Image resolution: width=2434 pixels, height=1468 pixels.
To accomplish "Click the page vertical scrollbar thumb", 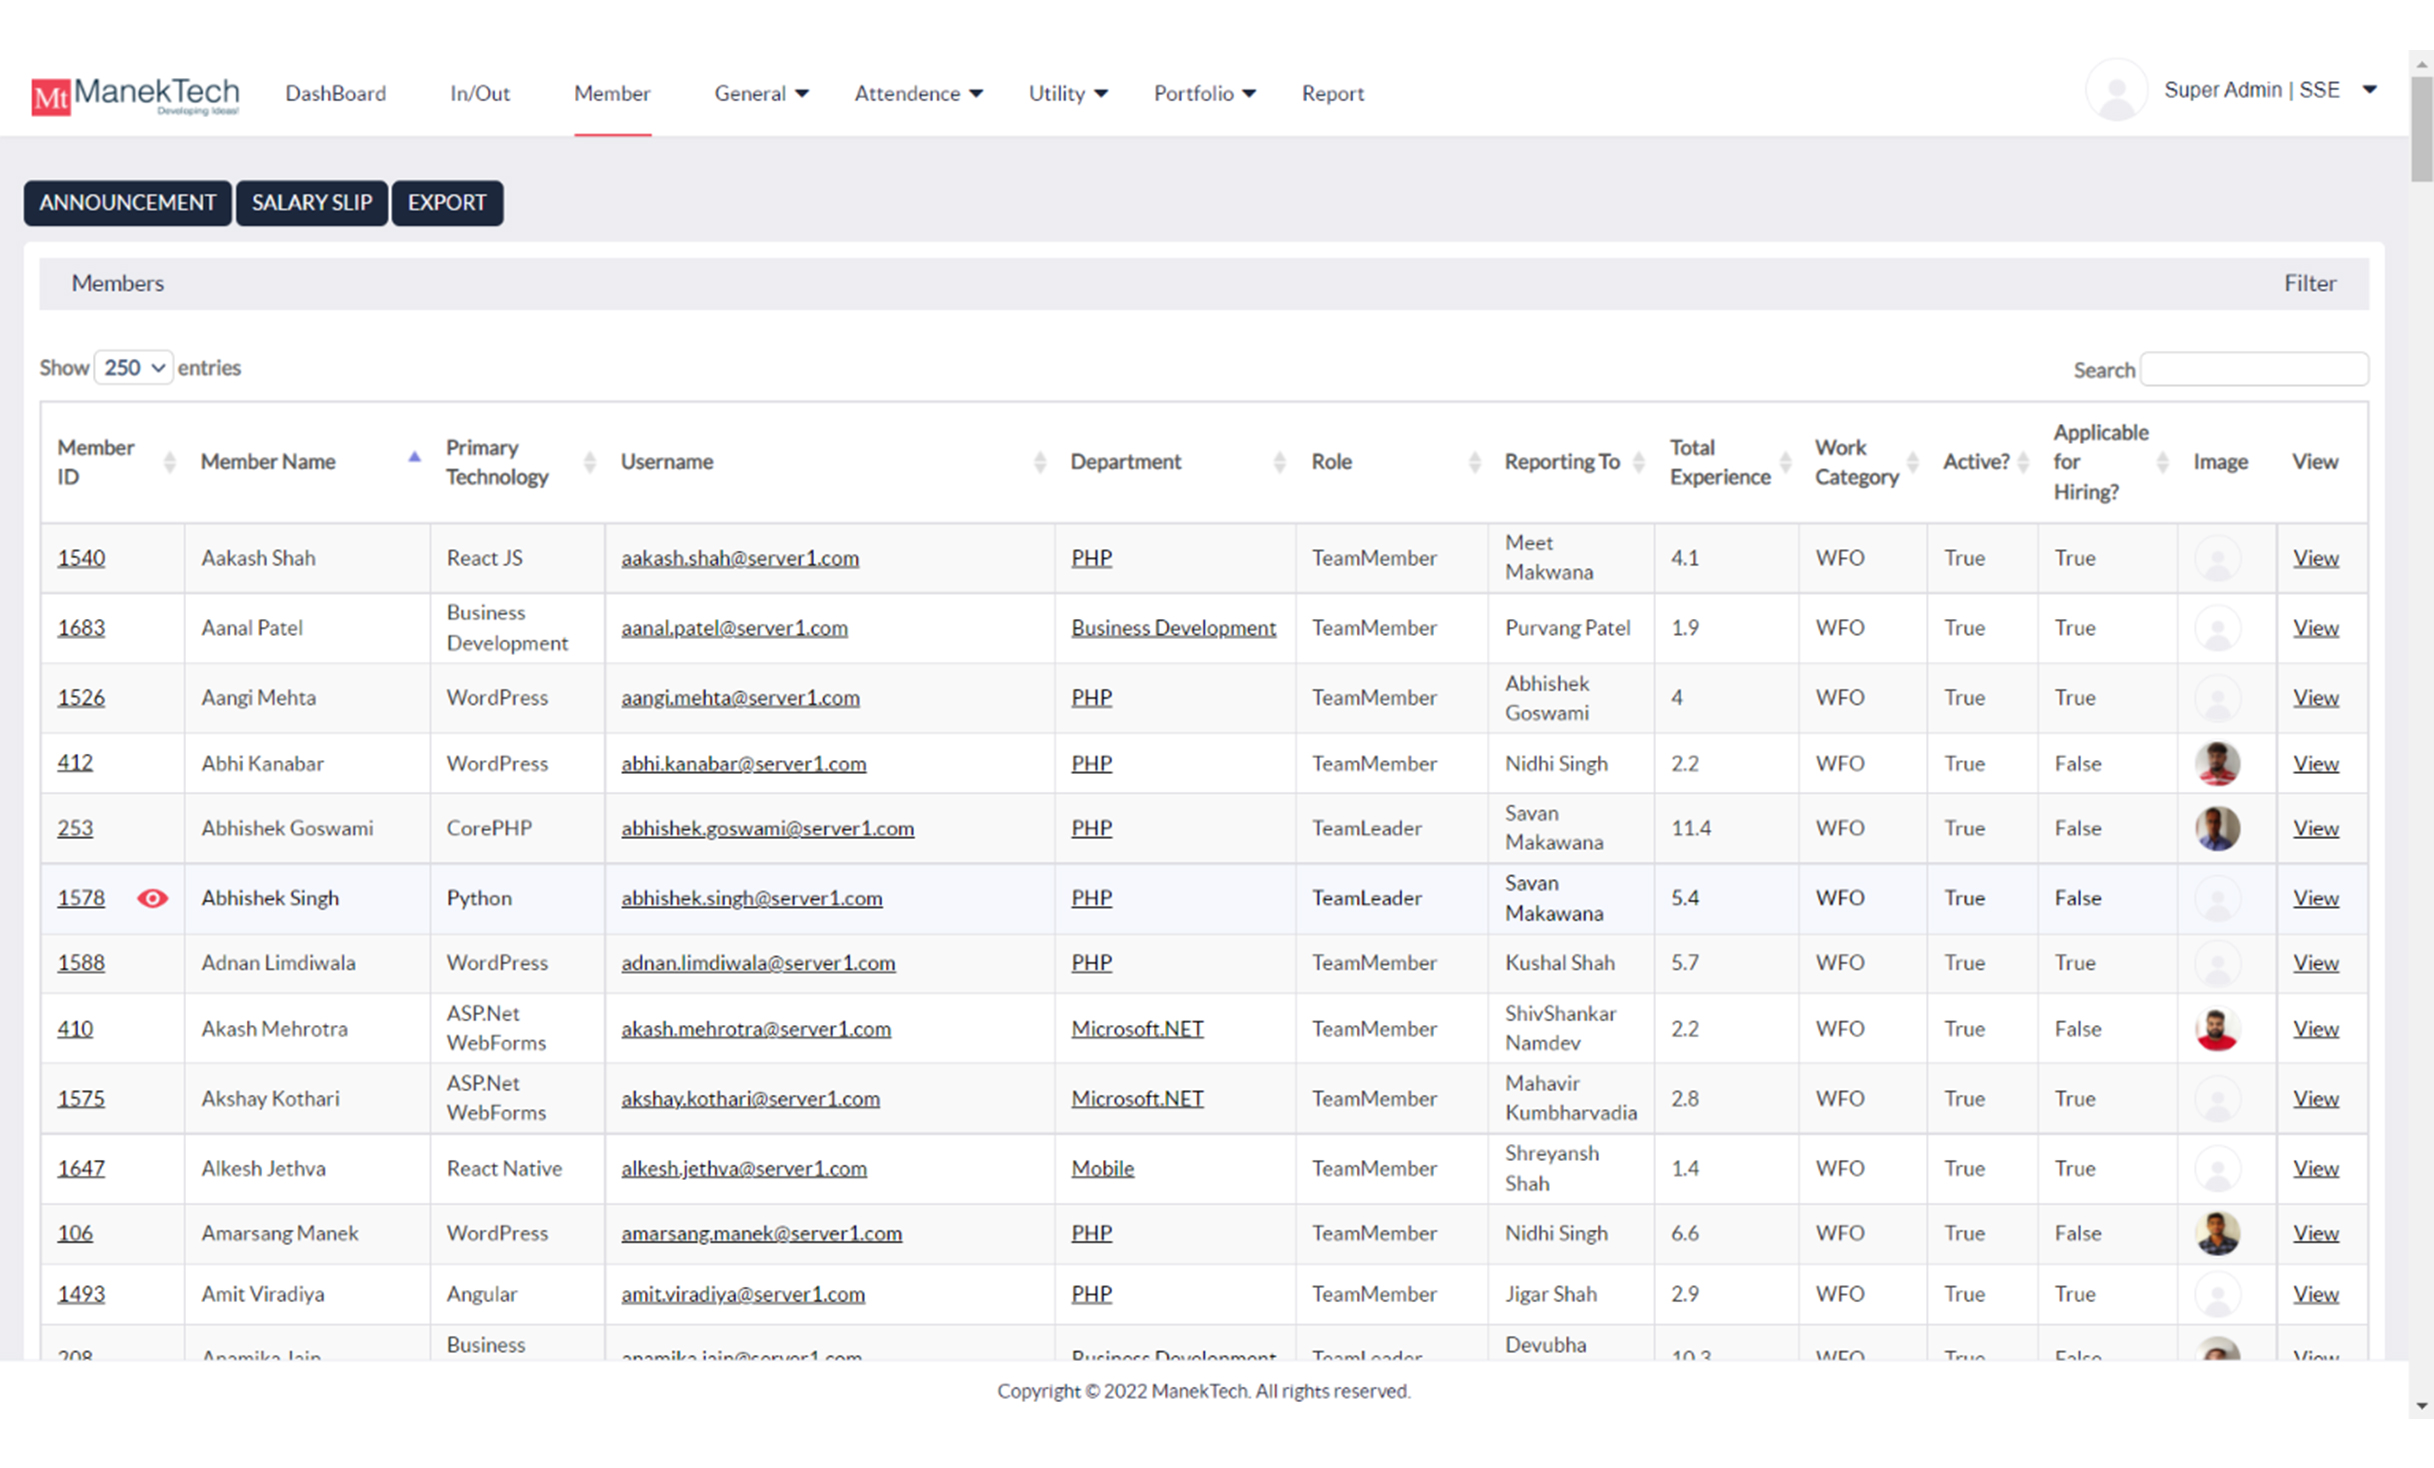I will (2420, 130).
